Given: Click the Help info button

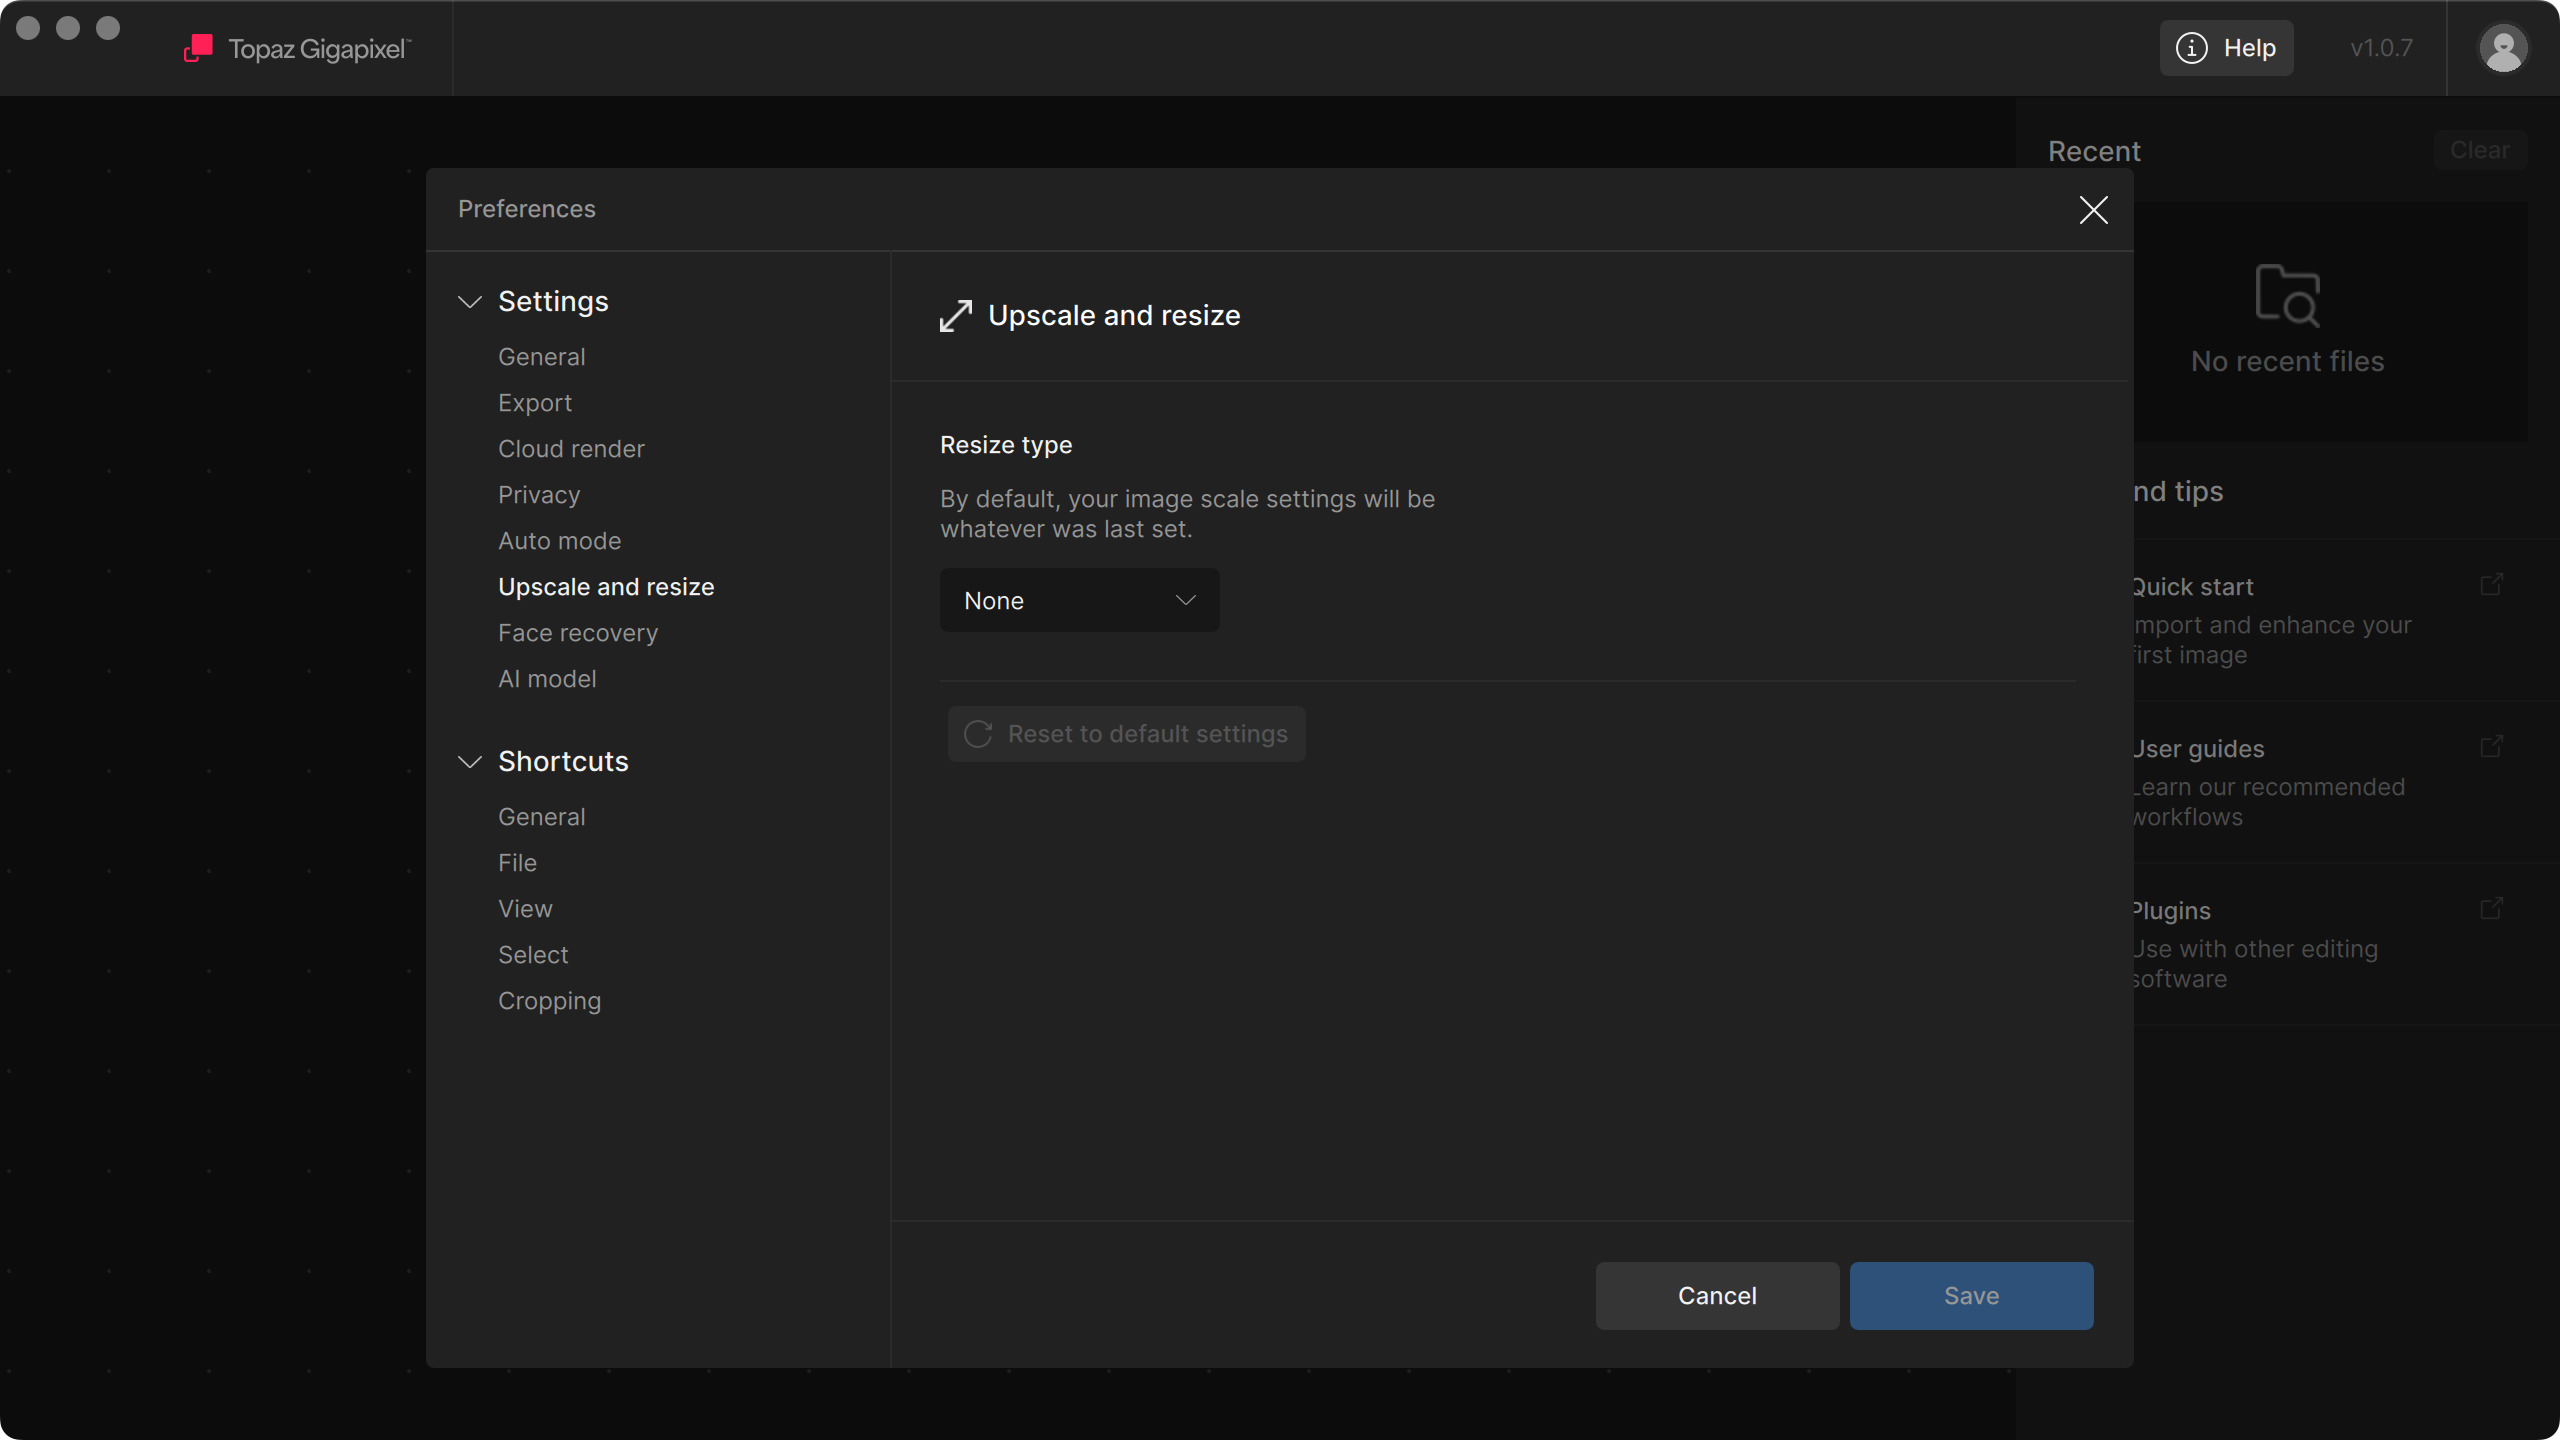Looking at the screenshot, I should [2226, 48].
